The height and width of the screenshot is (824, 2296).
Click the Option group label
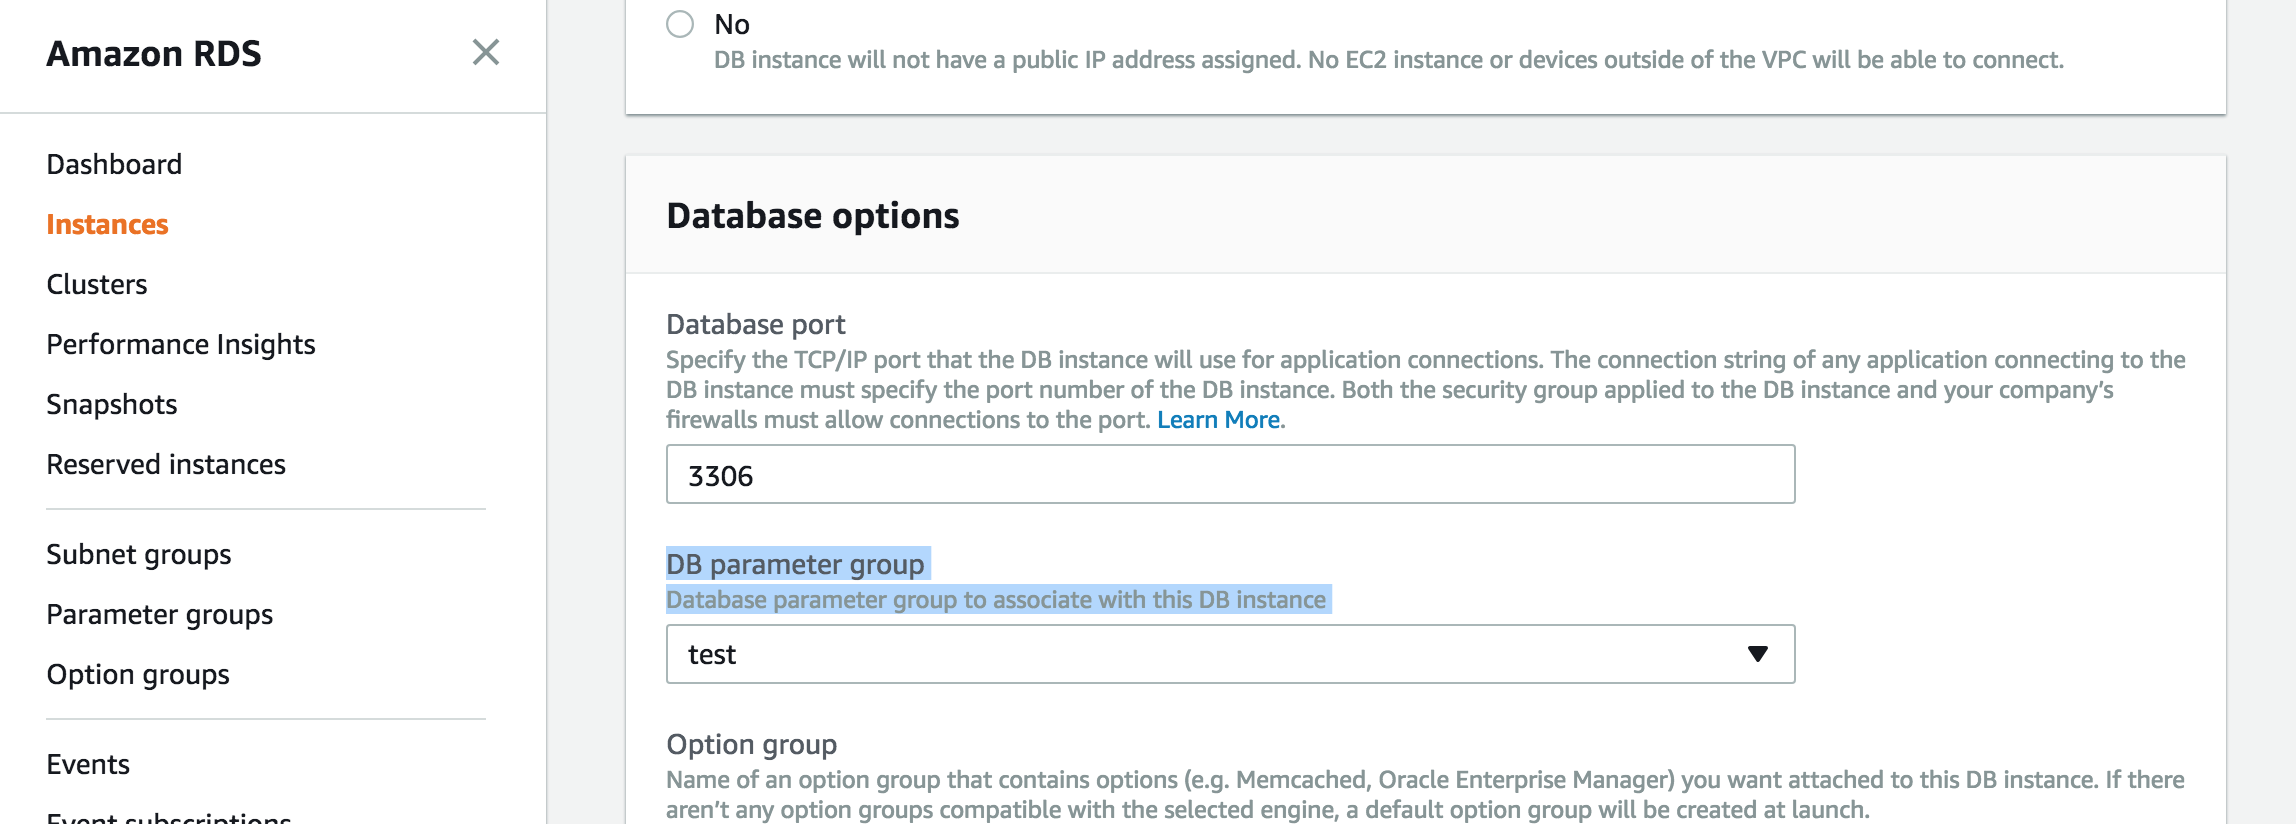pyautogui.click(x=752, y=744)
